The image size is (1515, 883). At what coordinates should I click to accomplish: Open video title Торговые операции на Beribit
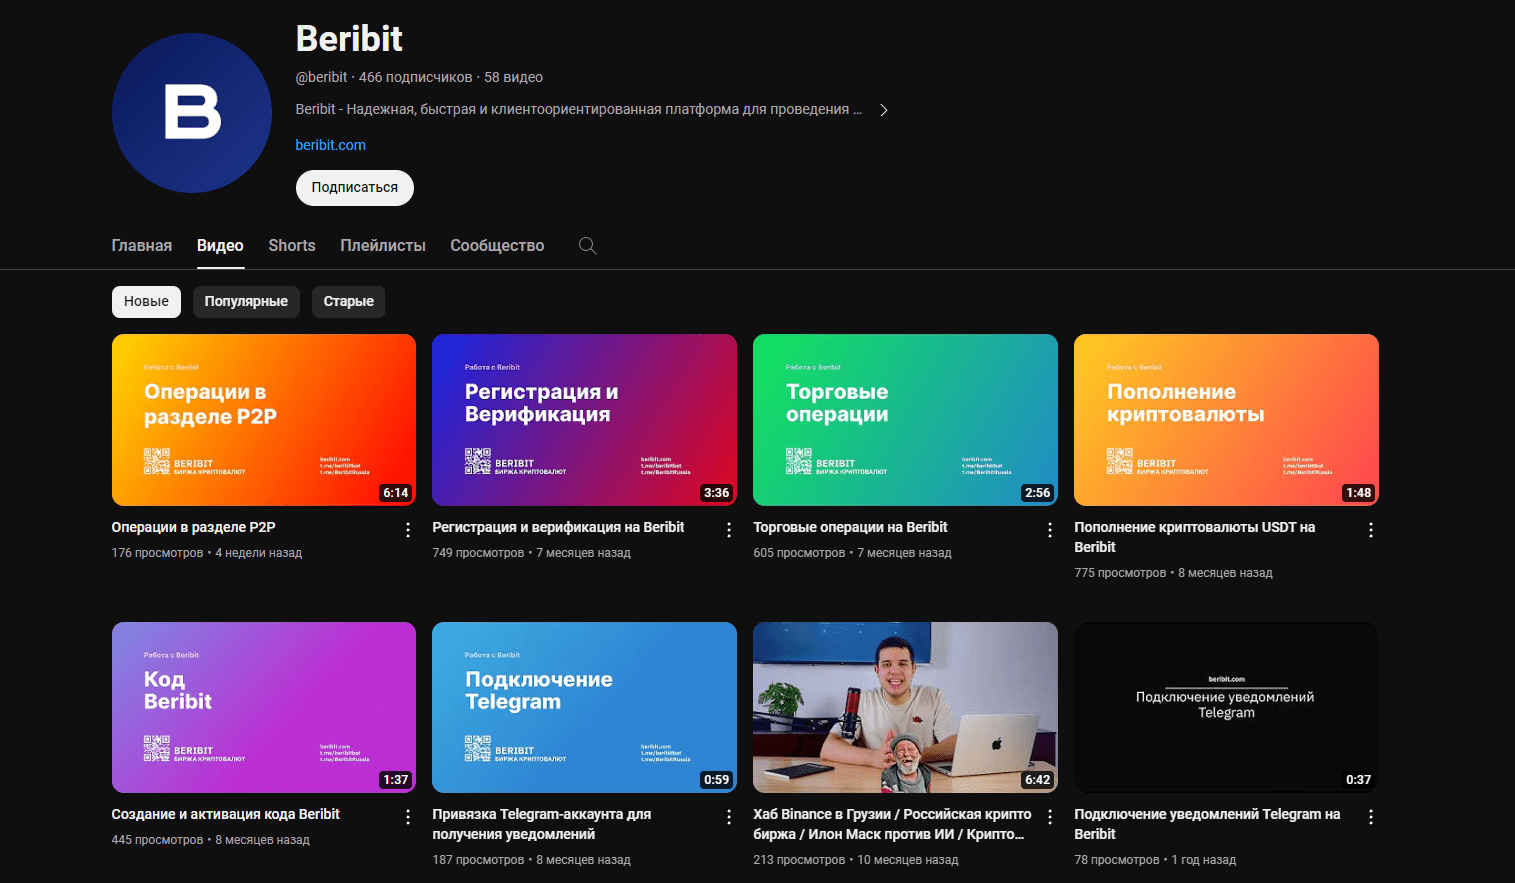coord(850,527)
